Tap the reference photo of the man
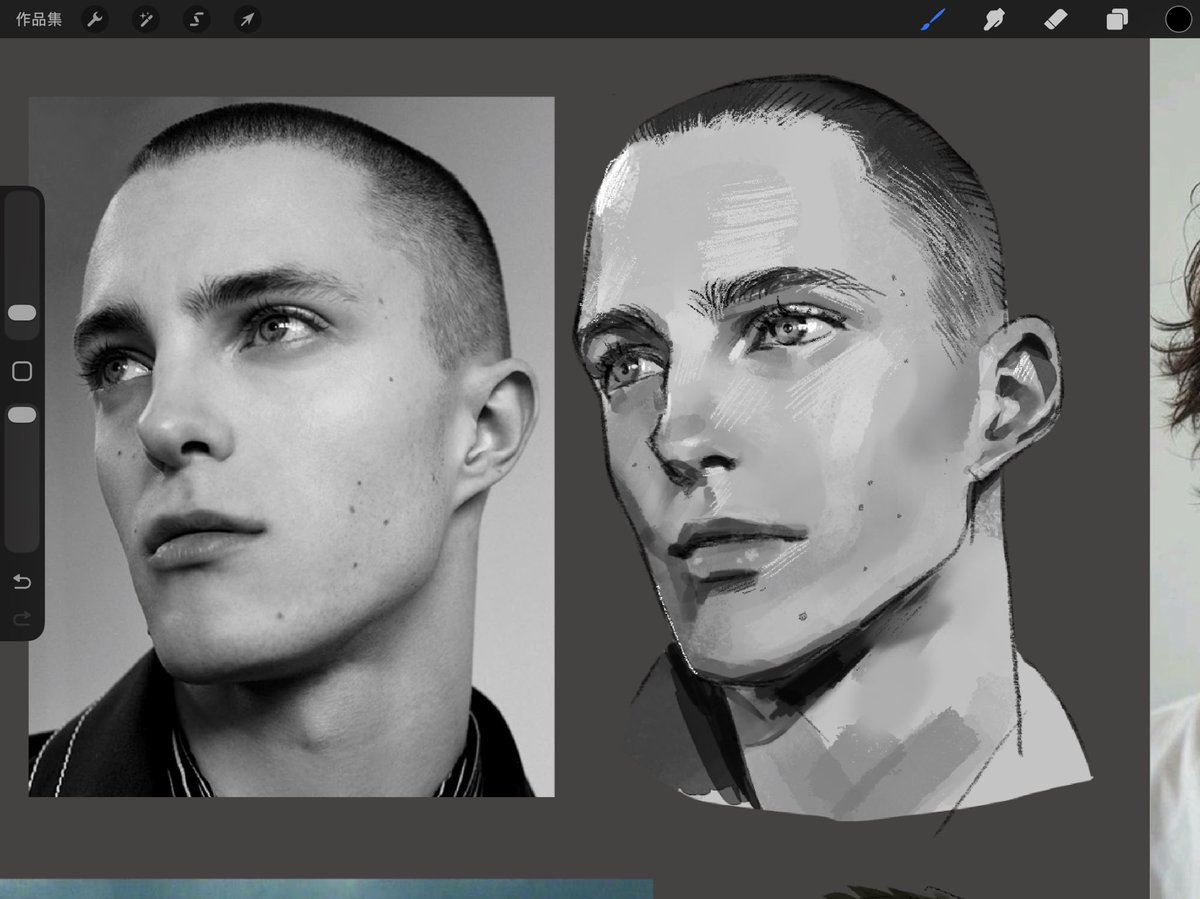 coord(291,447)
